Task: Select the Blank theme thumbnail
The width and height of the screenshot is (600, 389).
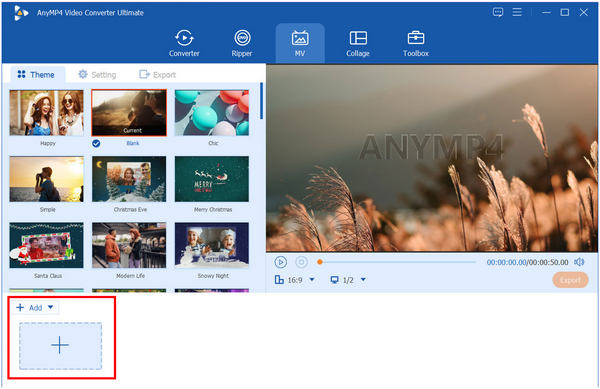Action: click(129, 113)
